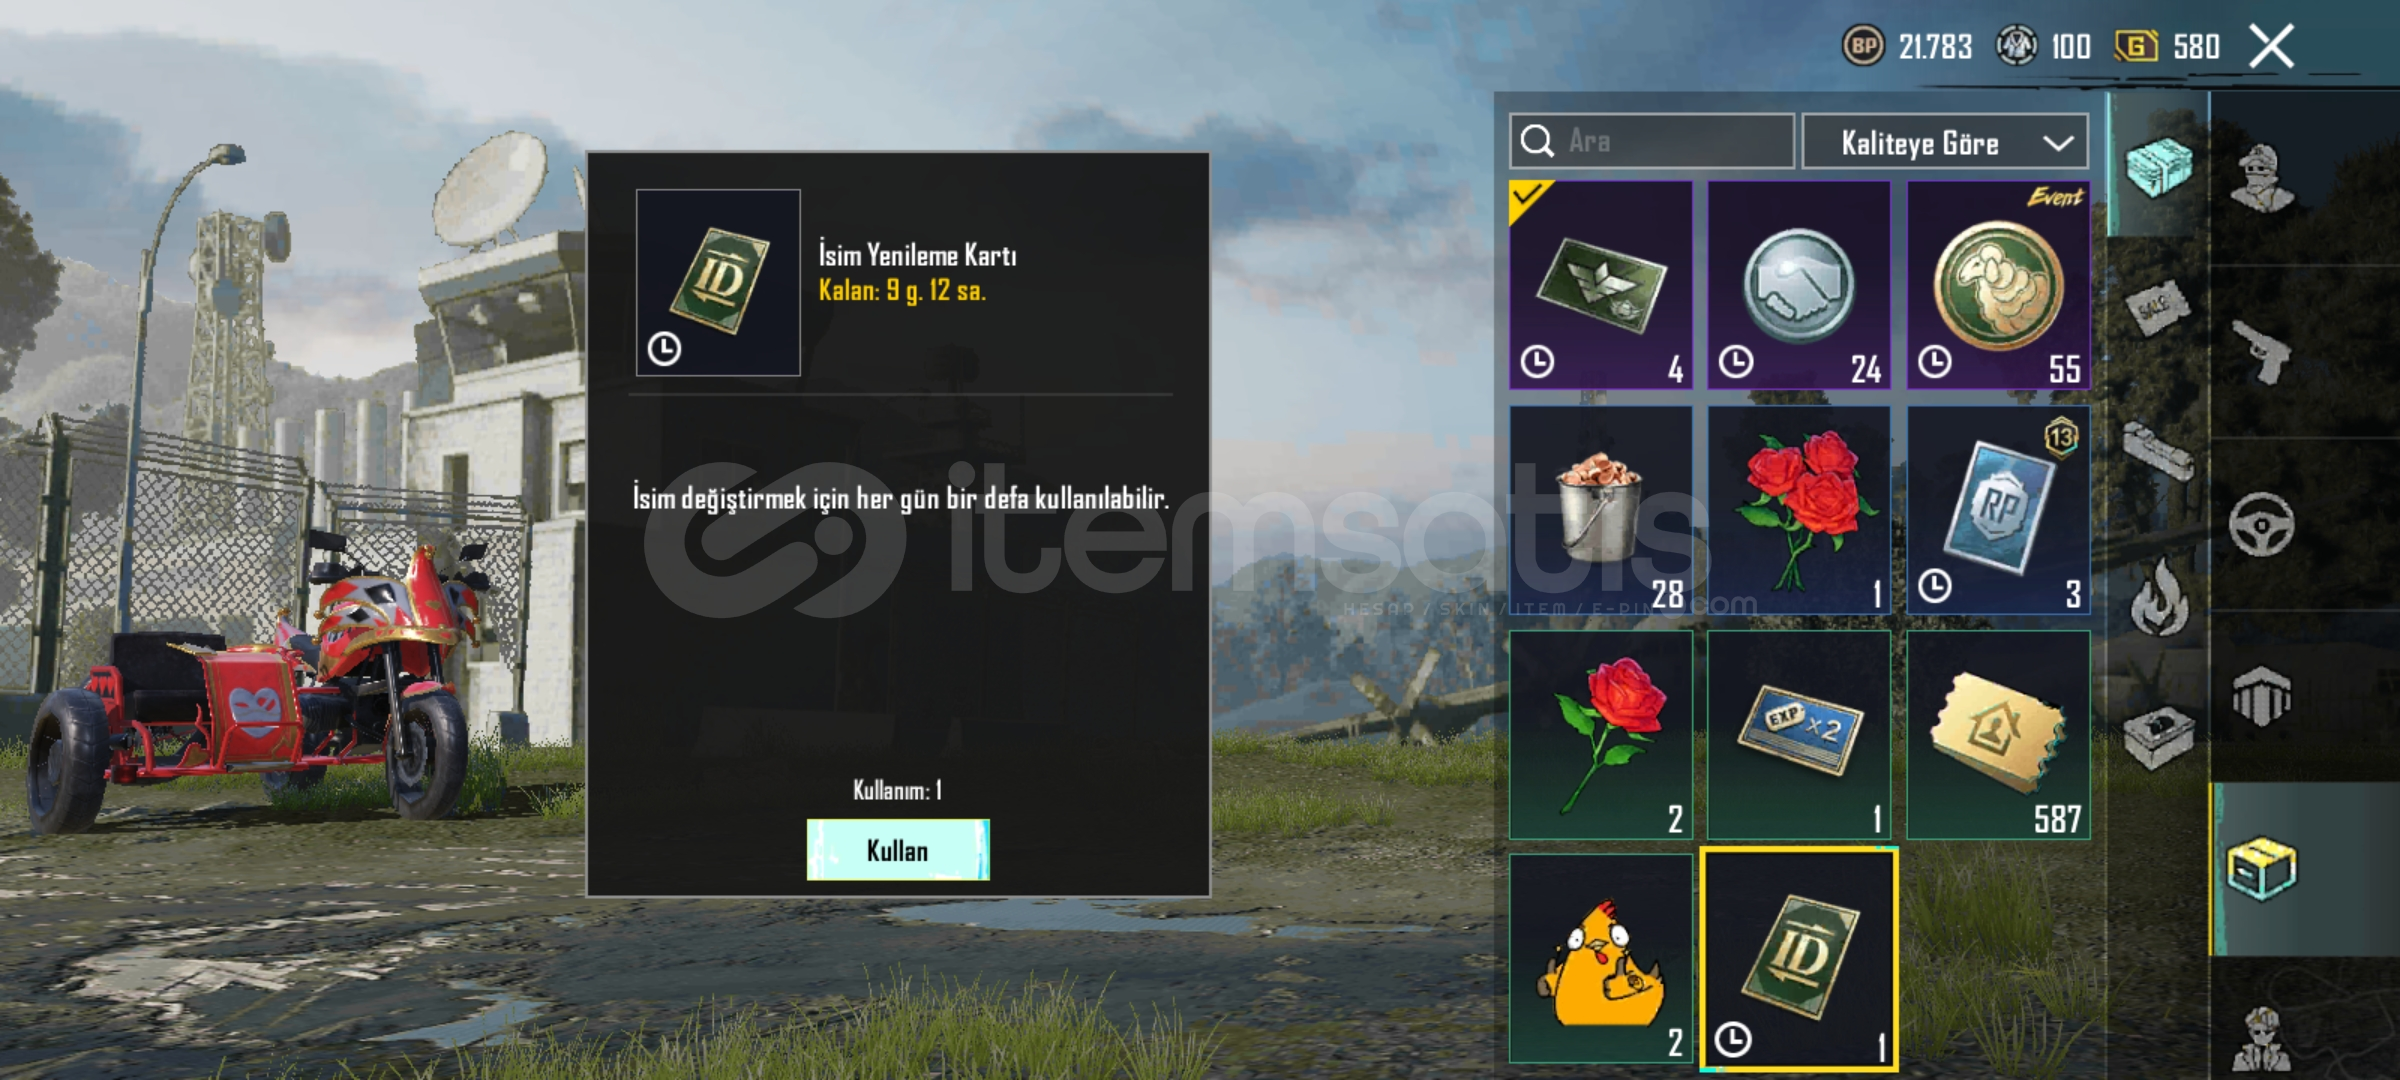2400x1080 pixels.
Task: Select the Event chicken medal item
Action: click(1998, 285)
